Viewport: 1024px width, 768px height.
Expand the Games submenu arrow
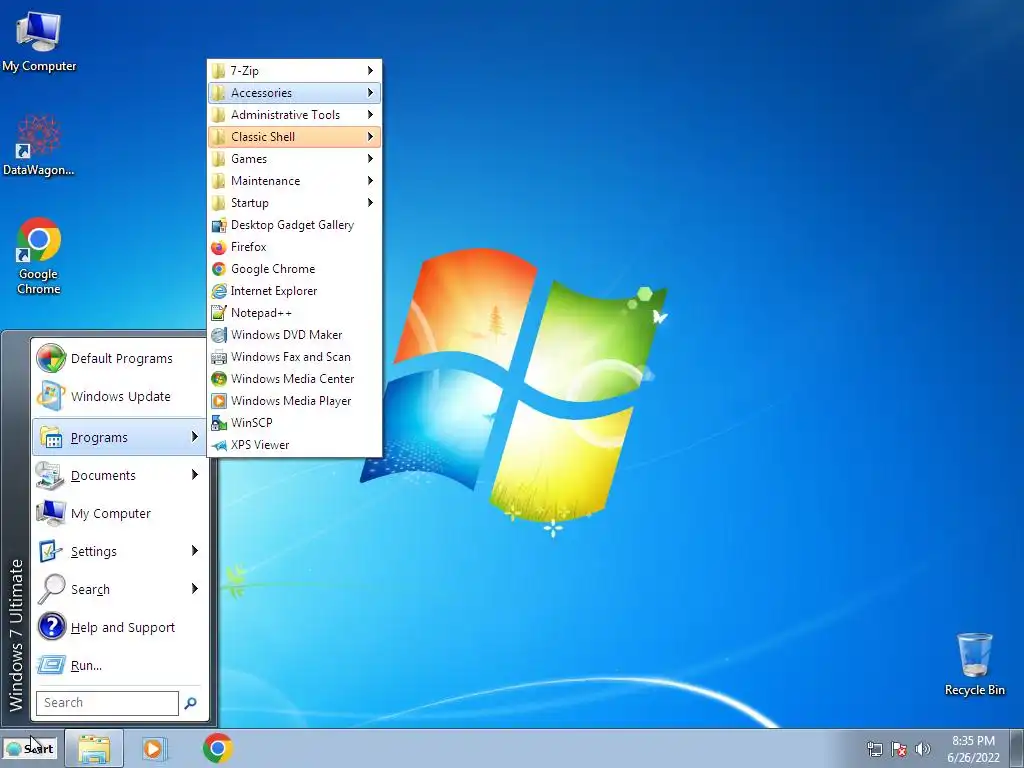370,159
